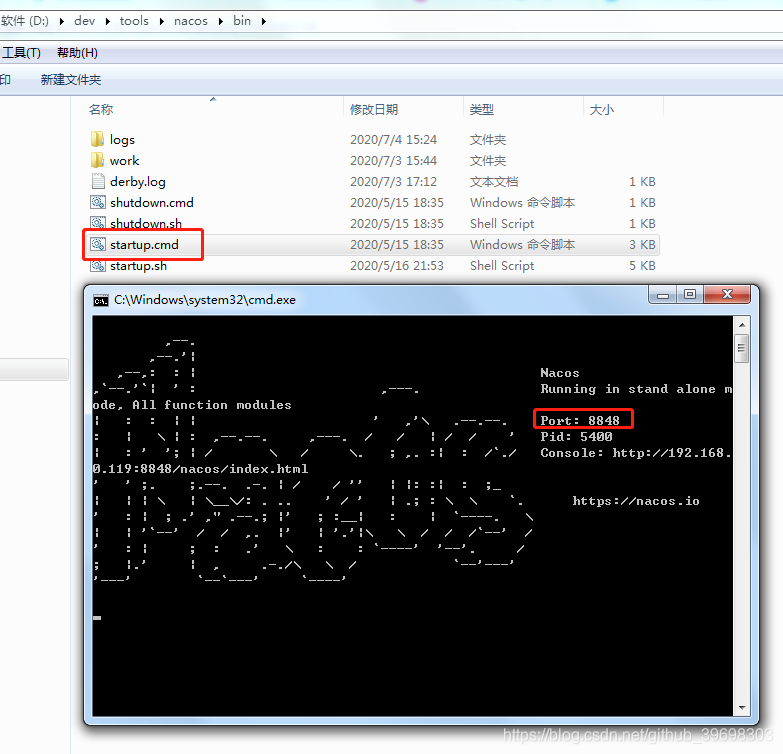Image resolution: width=783 pixels, height=754 pixels.
Task: Click the https://nacos.io text in console
Action: pyautogui.click(x=636, y=501)
